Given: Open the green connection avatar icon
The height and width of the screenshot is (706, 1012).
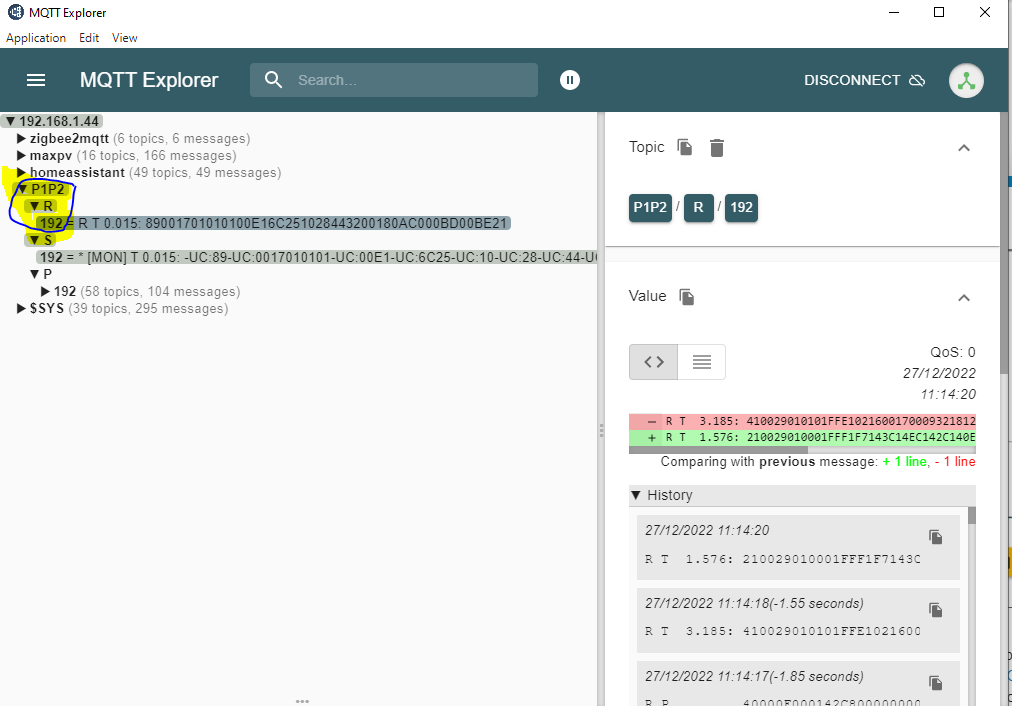Looking at the screenshot, I should (x=966, y=81).
